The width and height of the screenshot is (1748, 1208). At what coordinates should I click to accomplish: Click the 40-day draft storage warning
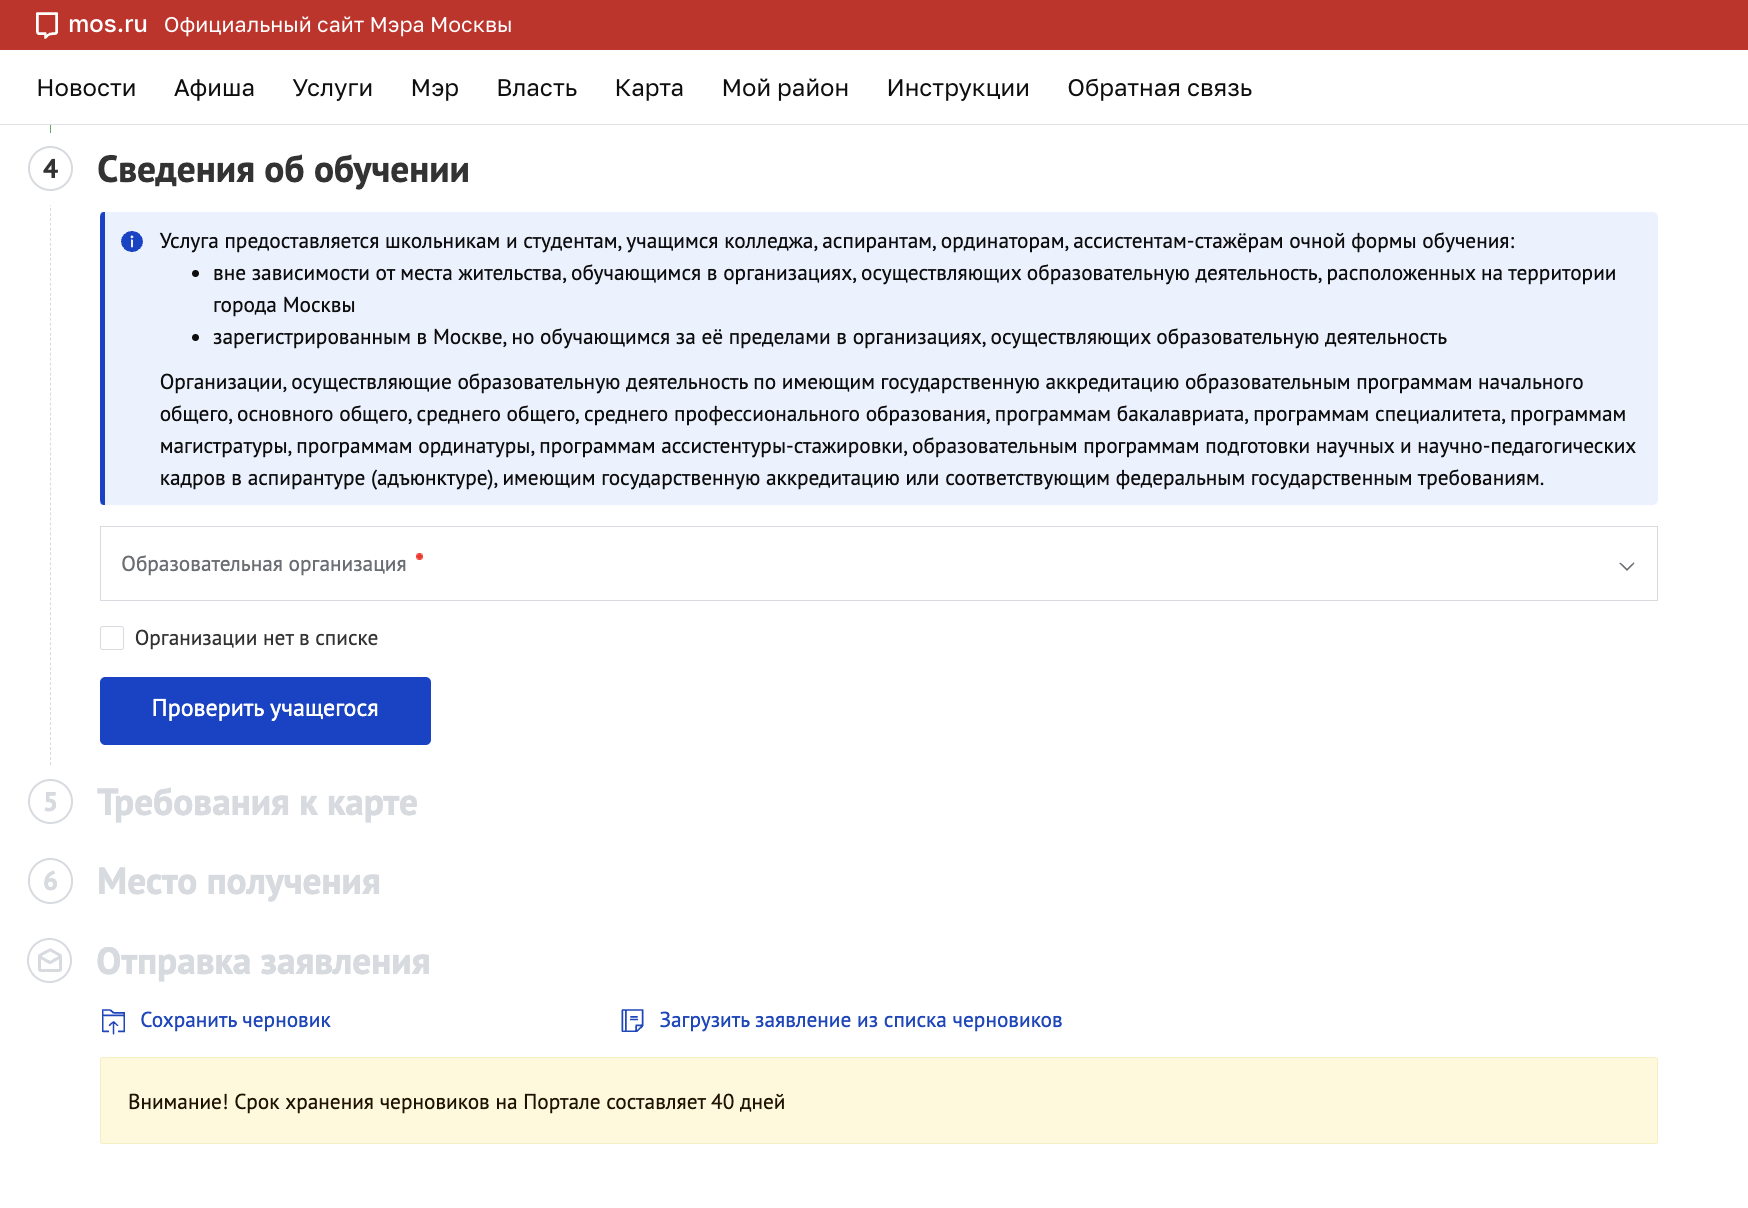pos(878,1101)
